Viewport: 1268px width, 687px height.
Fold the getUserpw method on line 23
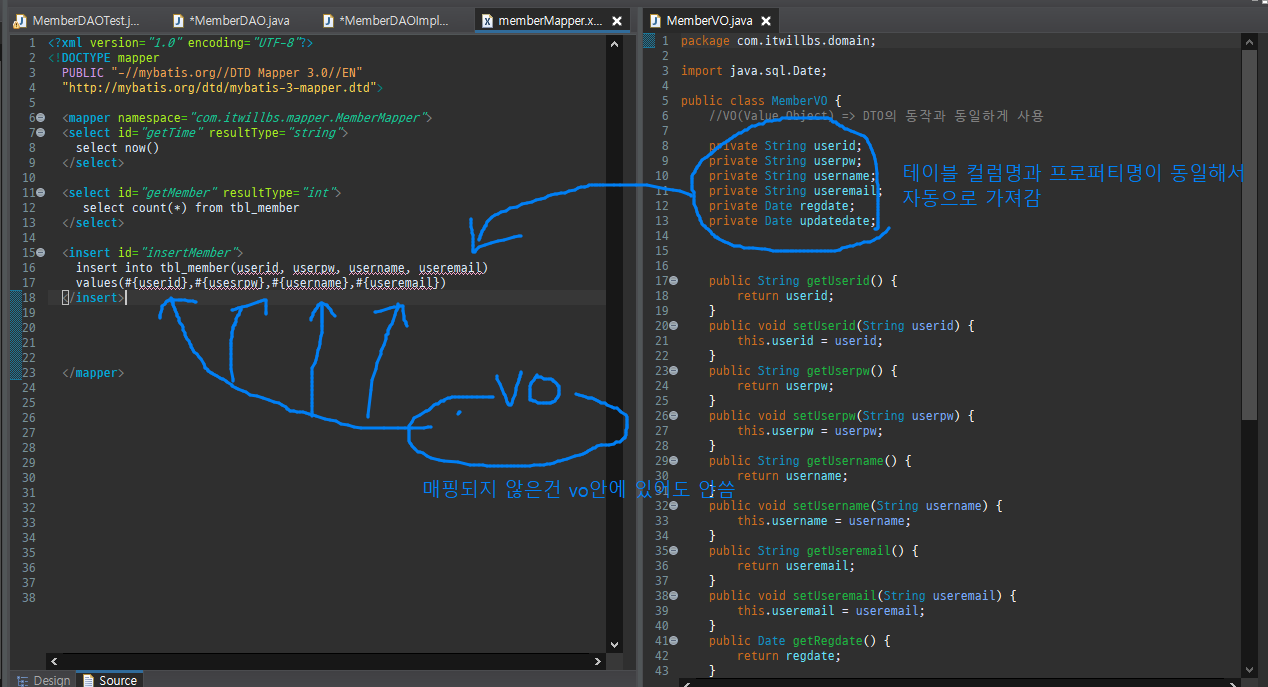pyautogui.click(x=673, y=371)
